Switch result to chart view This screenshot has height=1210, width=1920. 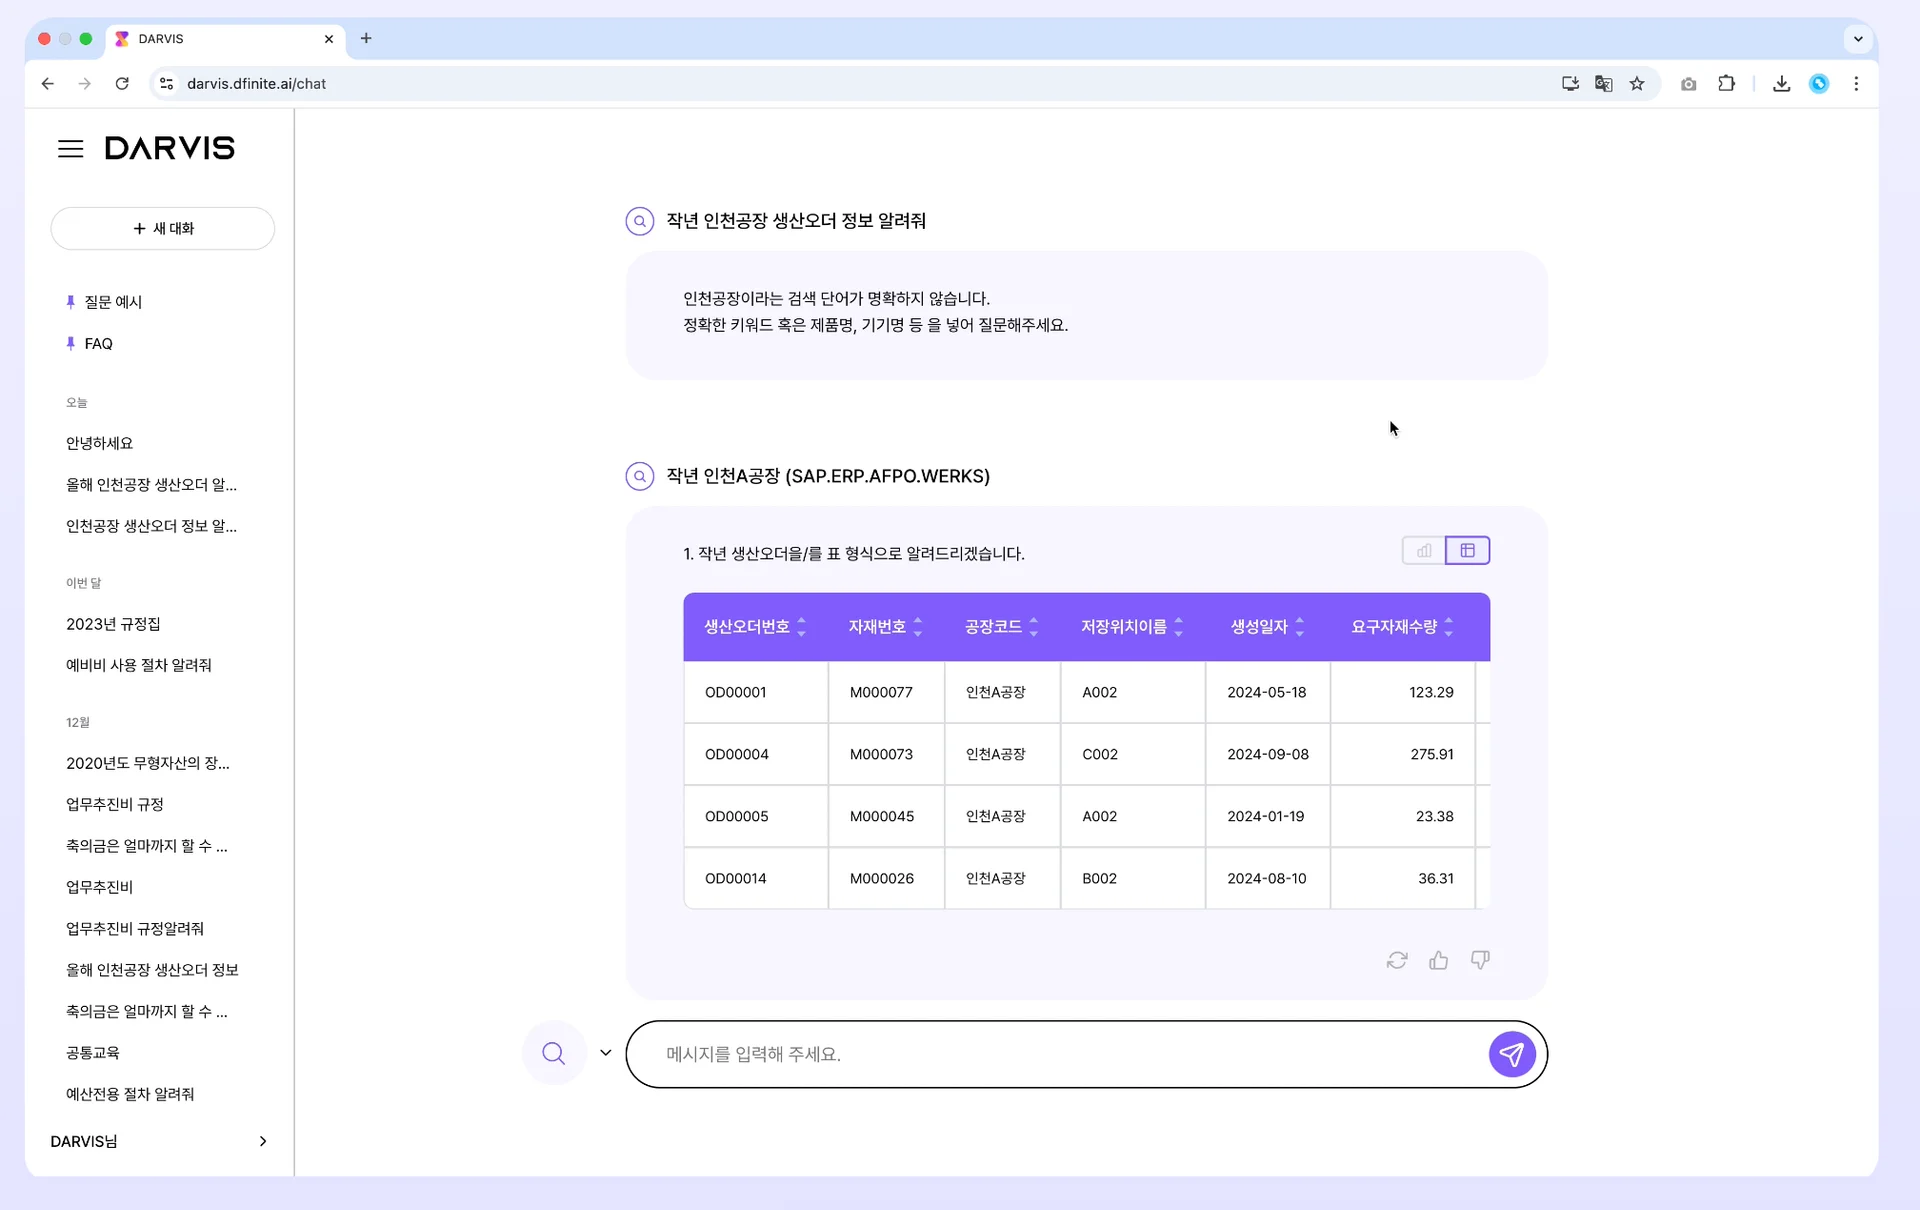point(1423,551)
